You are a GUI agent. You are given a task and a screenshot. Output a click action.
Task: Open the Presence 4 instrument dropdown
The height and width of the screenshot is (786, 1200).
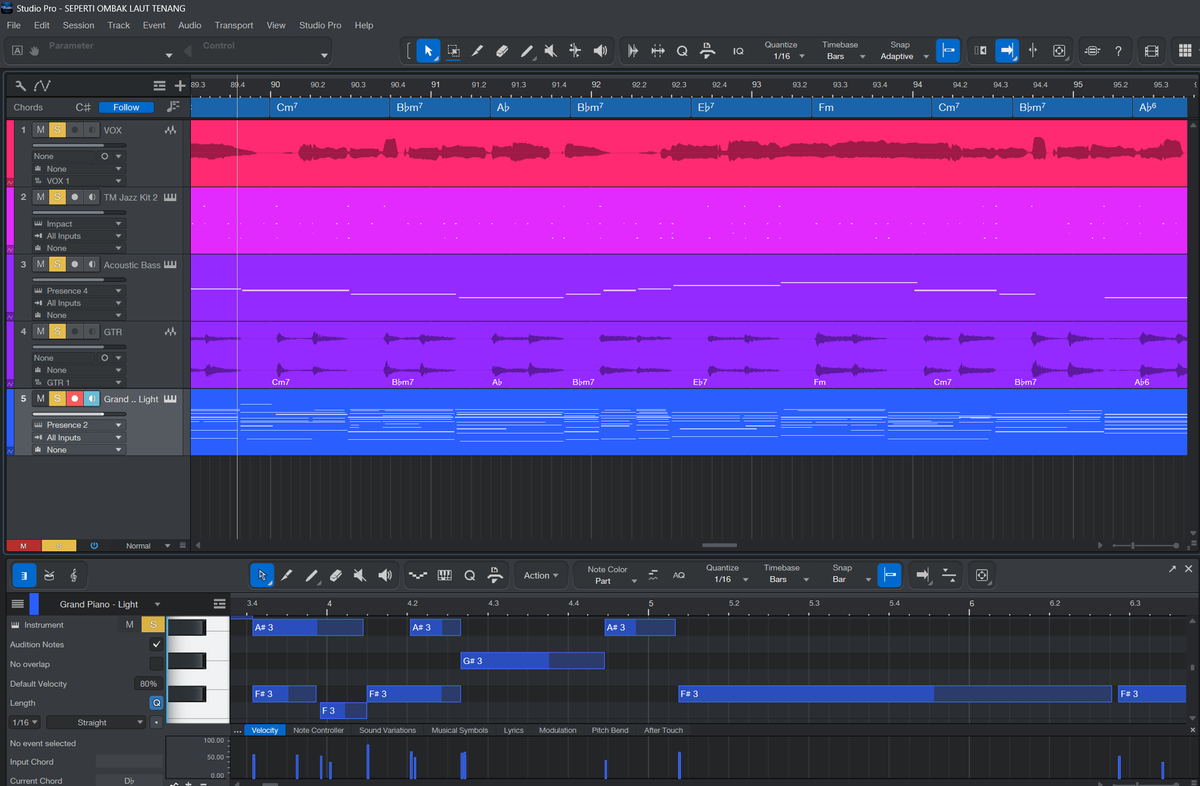point(78,291)
